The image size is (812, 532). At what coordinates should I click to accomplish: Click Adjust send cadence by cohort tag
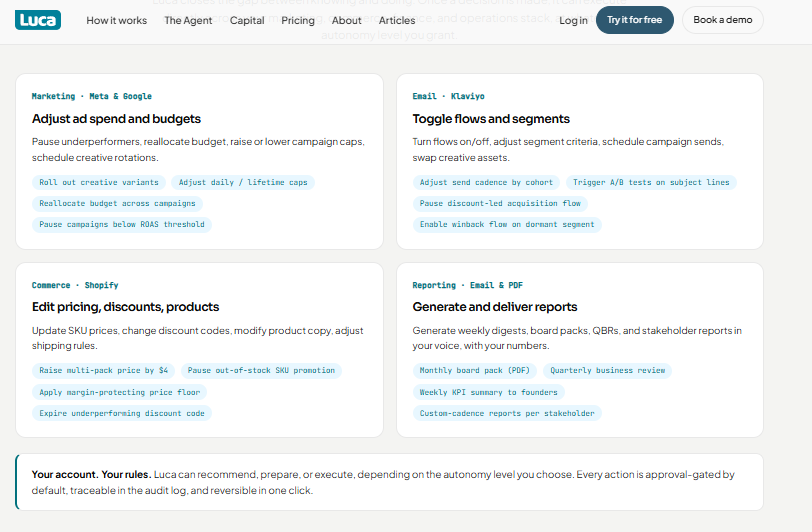pos(486,182)
